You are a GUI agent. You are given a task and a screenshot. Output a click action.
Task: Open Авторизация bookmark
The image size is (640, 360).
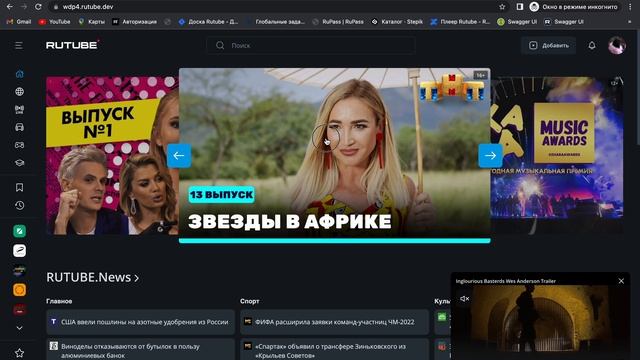pyautogui.click(x=135, y=22)
